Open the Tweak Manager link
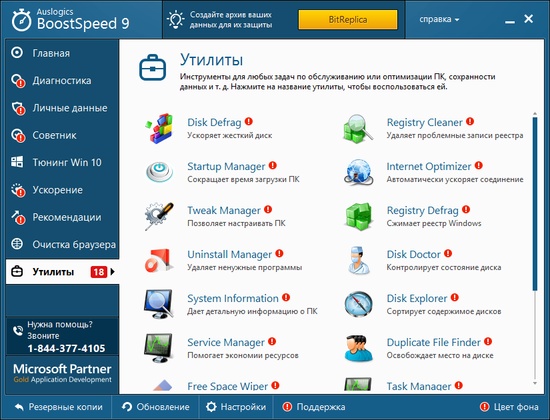Image resolution: width=550 pixels, height=420 pixels. [224, 210]
